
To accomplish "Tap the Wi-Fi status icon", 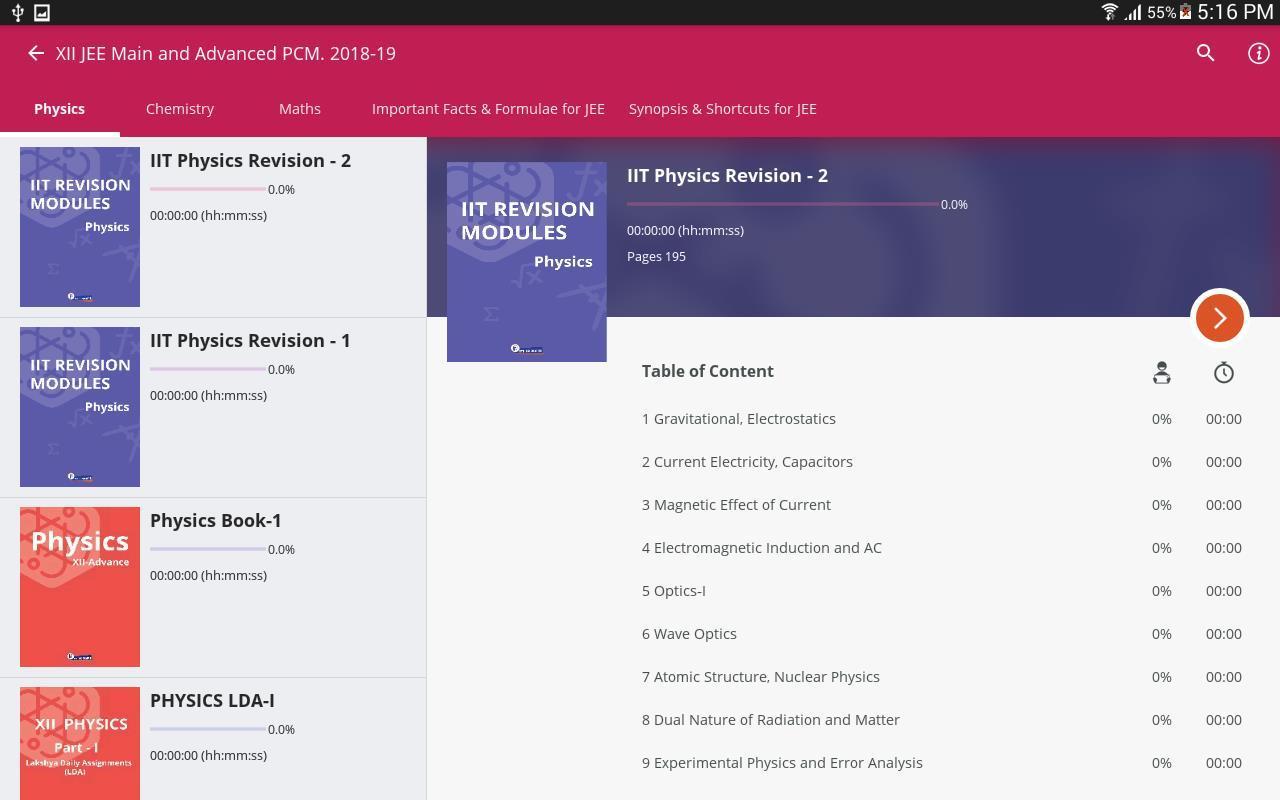I will [1109, 12].
